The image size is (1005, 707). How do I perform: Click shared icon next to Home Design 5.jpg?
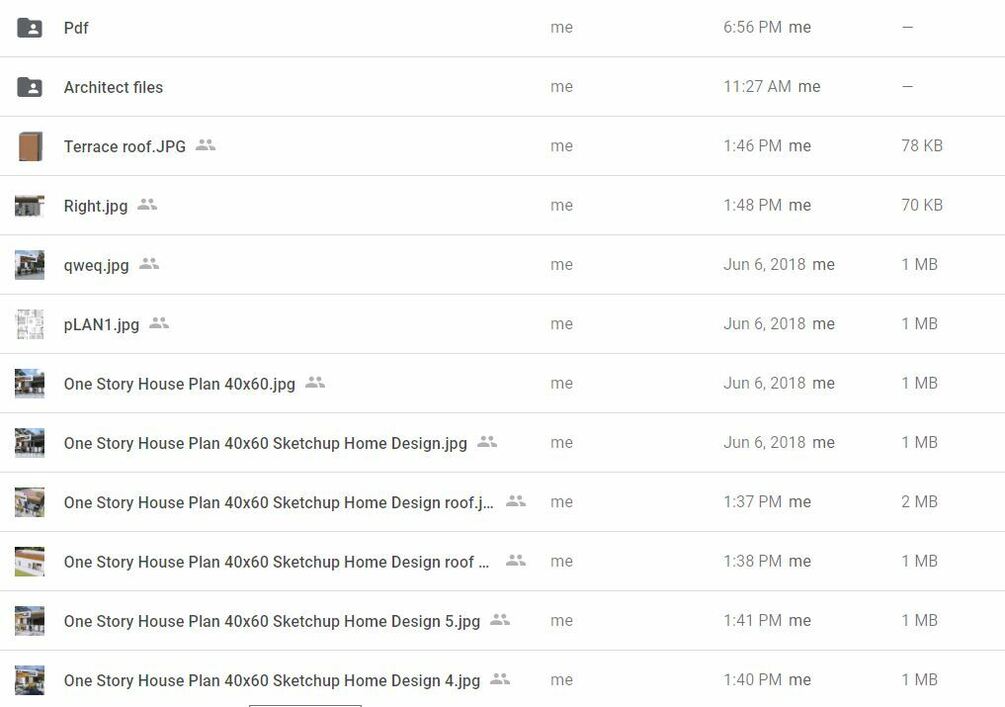(x=500, y=620)
